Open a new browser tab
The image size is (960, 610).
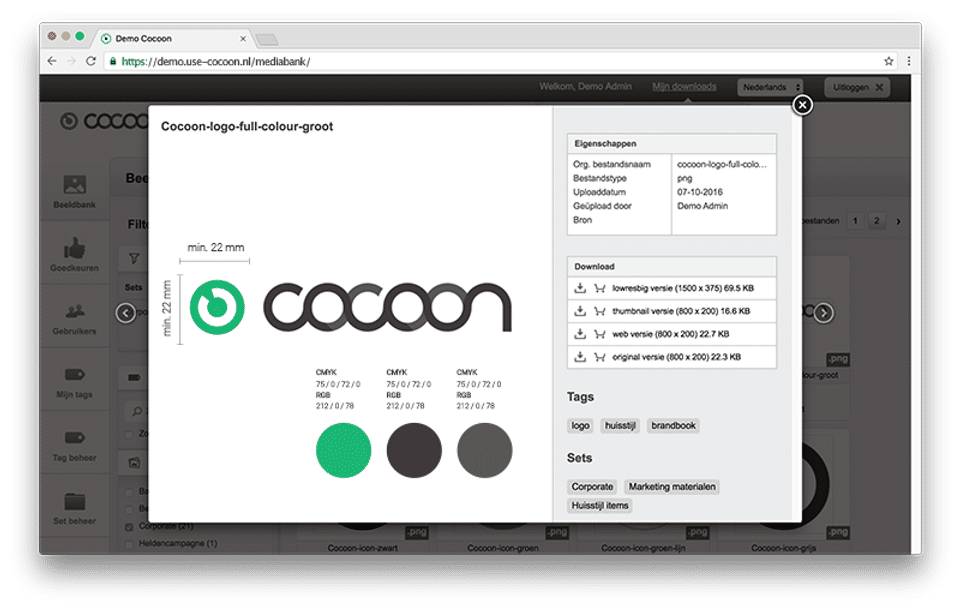click(267, 40)
